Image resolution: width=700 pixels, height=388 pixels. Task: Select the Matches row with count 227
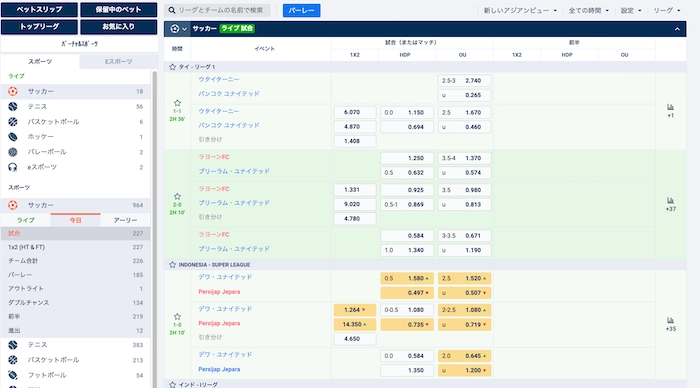pyautogui.click(x=75, y=234)
